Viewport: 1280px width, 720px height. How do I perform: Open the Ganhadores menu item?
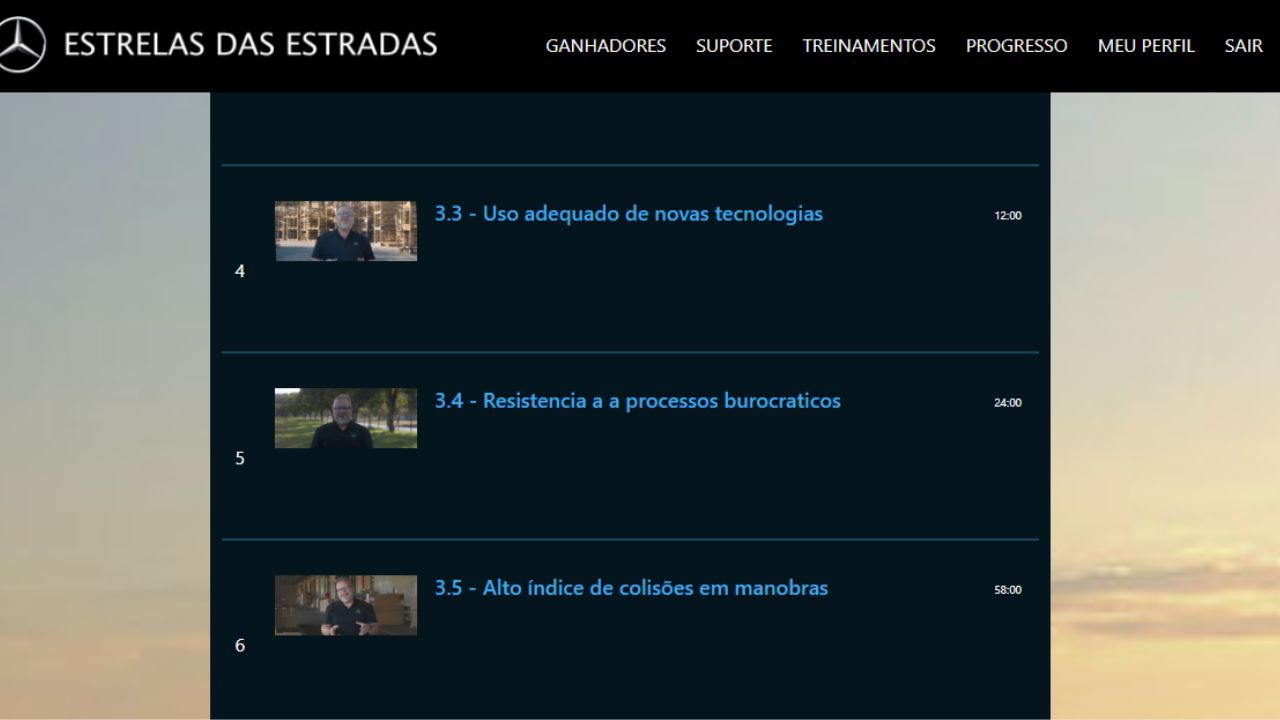pos(605,46)
